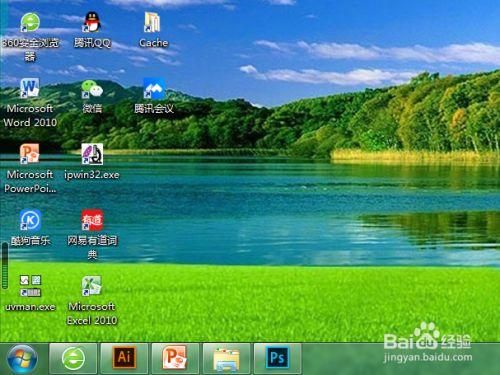Click empty desktop area over the lake
The width and height of the screenshot is (500, 375).
(x=267, y=207)
